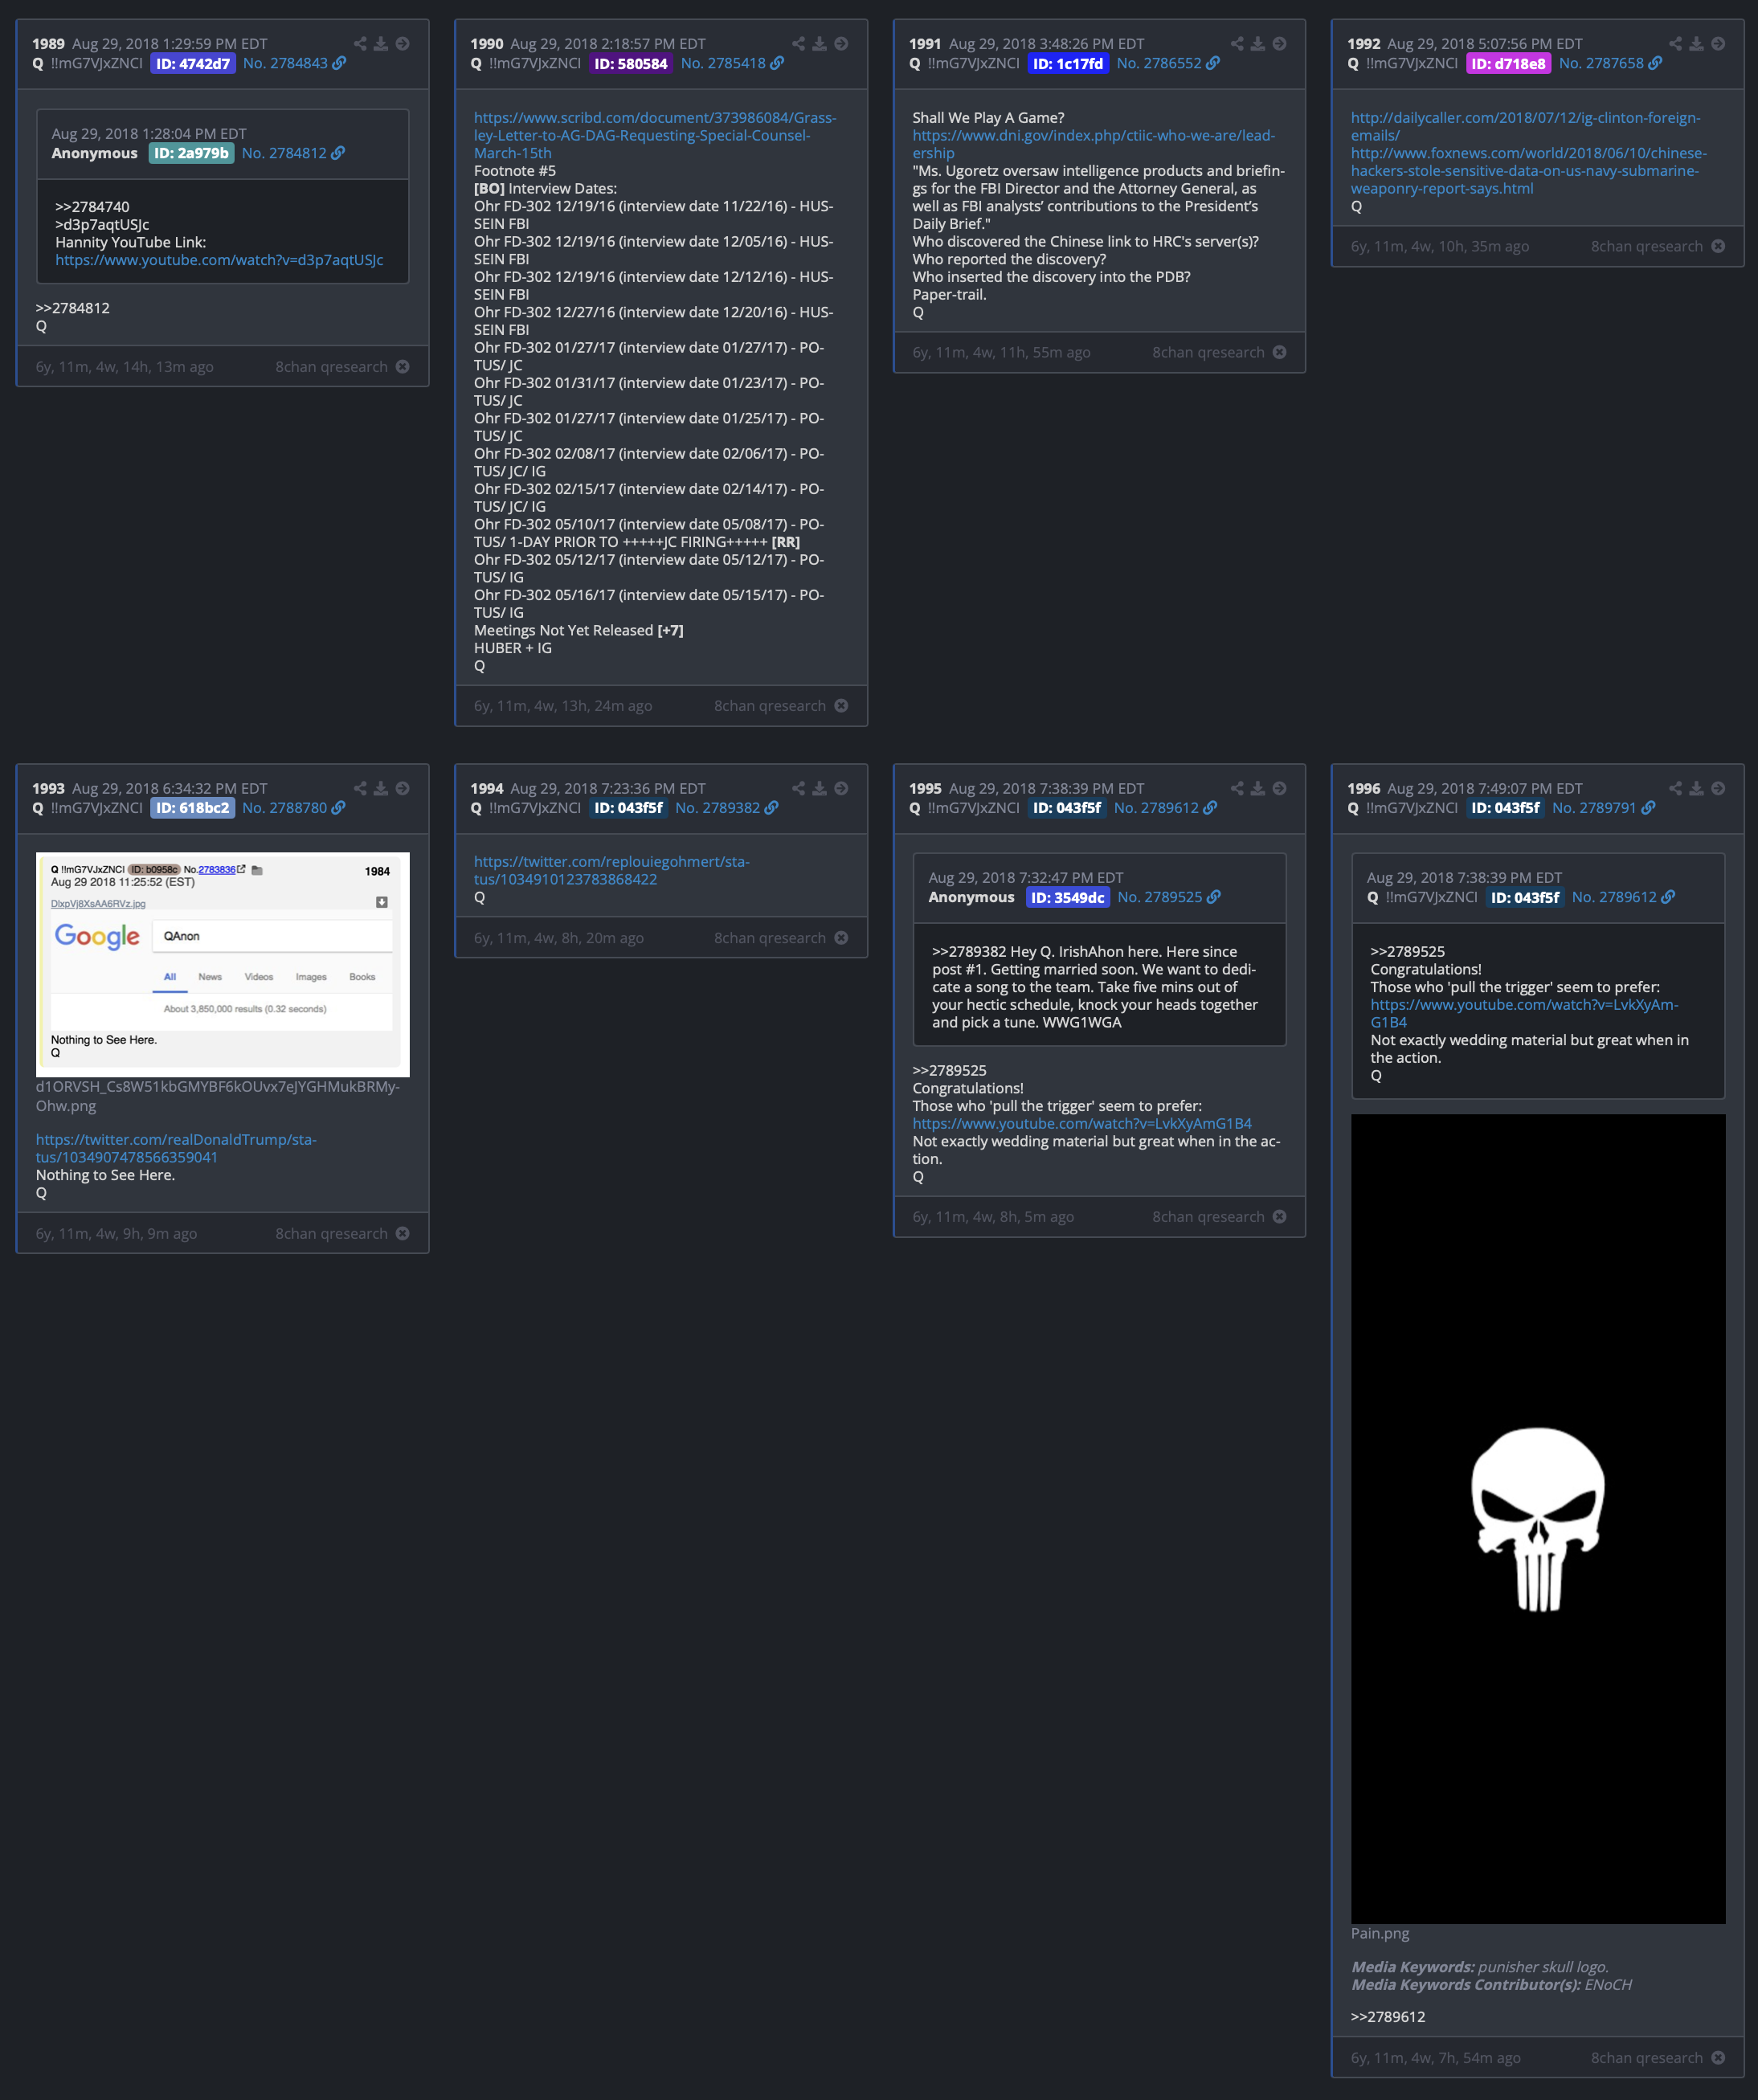Click share icon on post 1993
Image resolution: width=1758 pixels, height=2100 pixels.
click(x=360, y=788)
